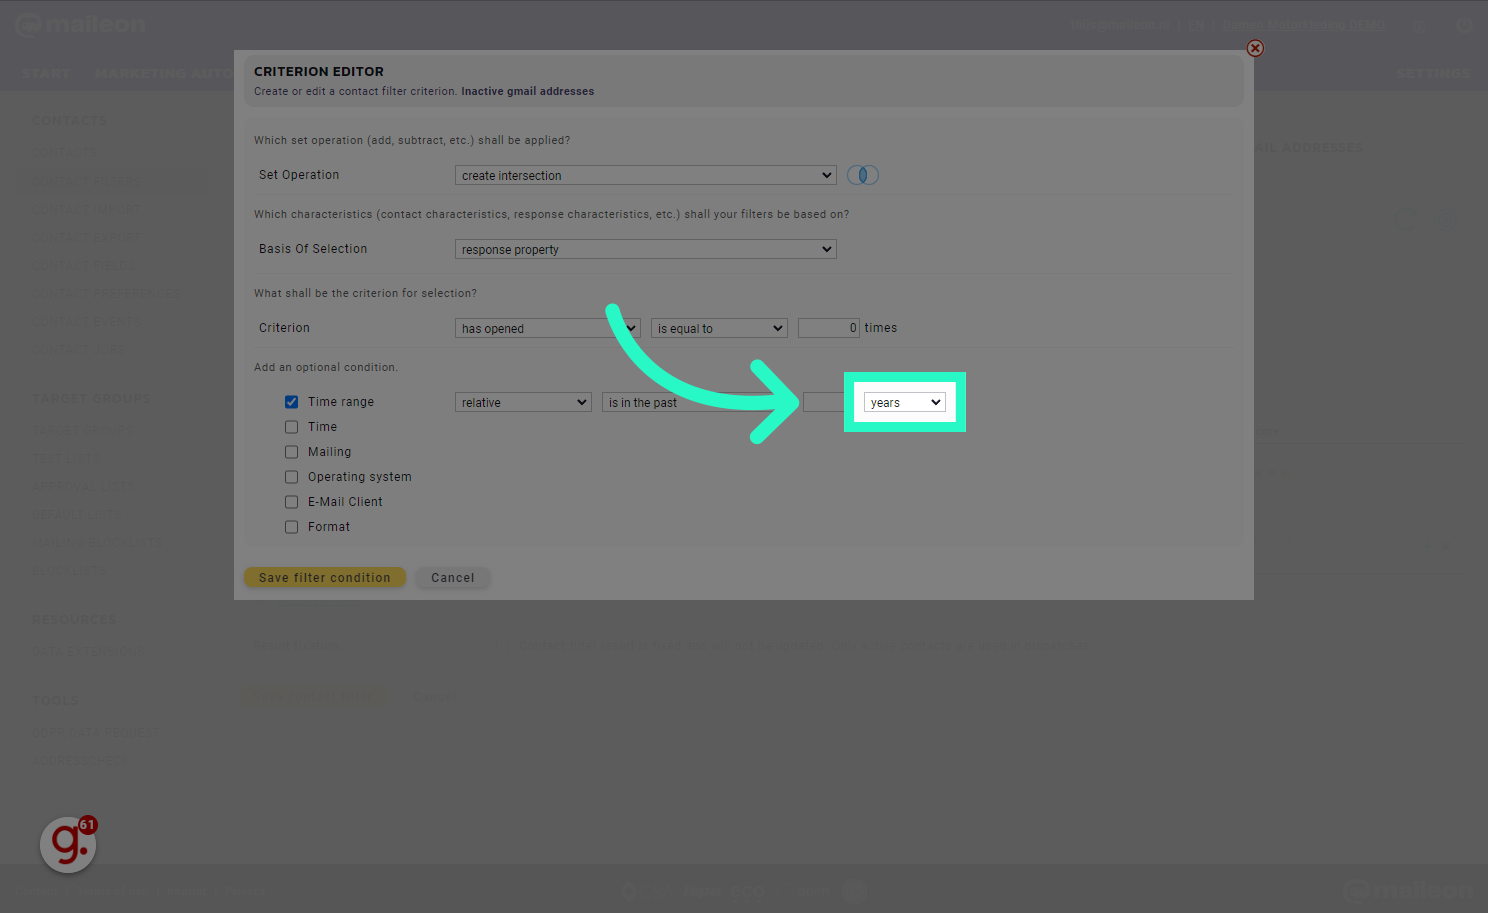This screenshot has width=1488, height=913.
Task: Select CONTACT FIELDS in the sidebar
Action: pos(84,266)
